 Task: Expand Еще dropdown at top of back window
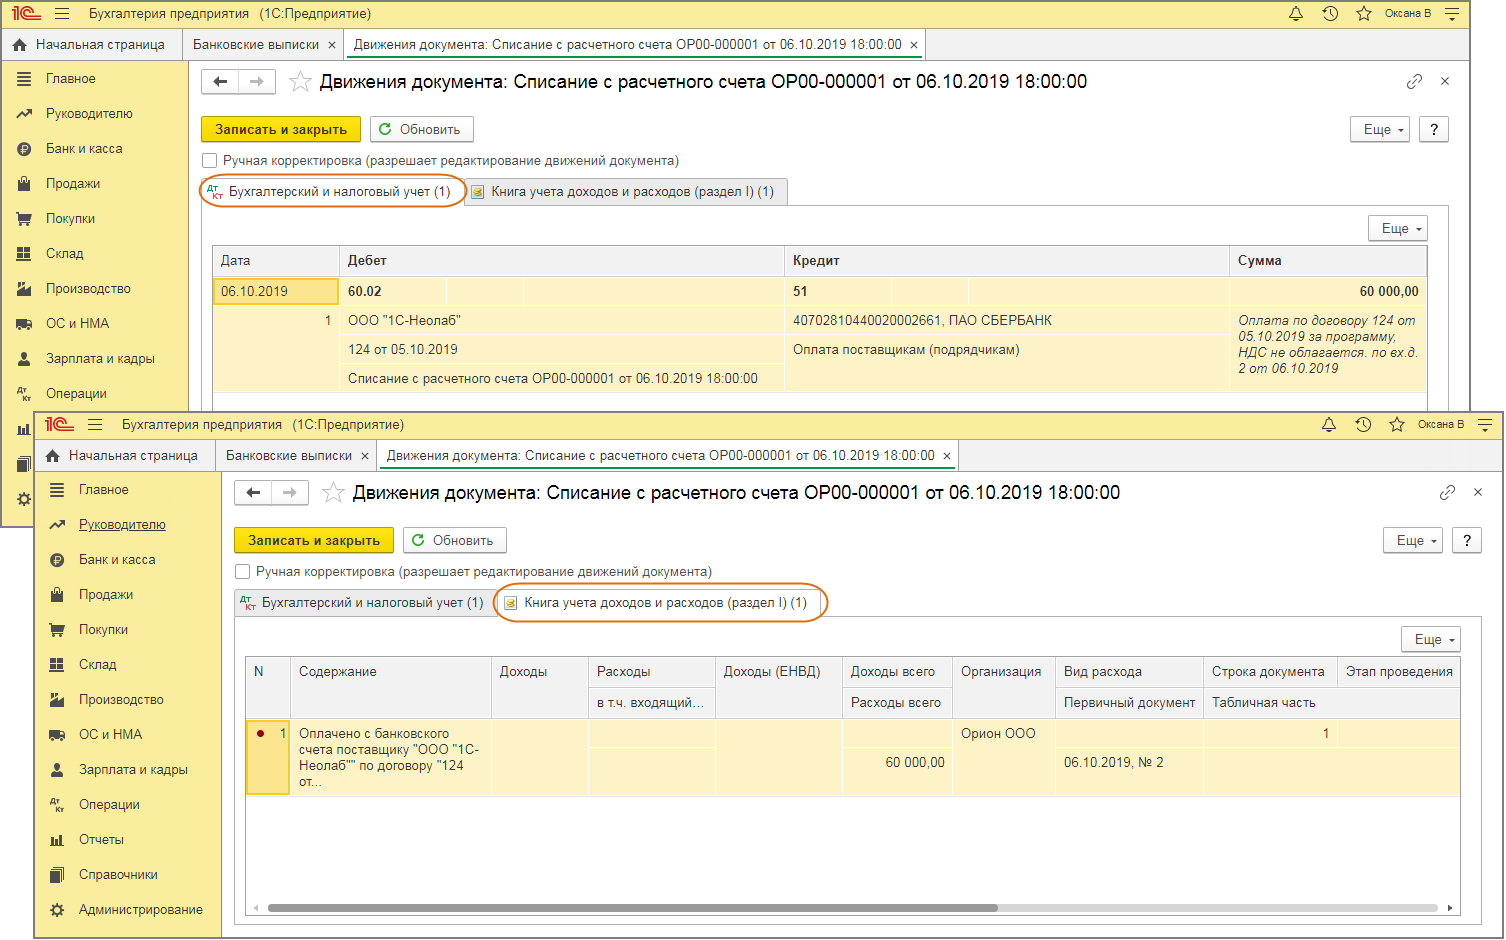(x=1379, y=129)
